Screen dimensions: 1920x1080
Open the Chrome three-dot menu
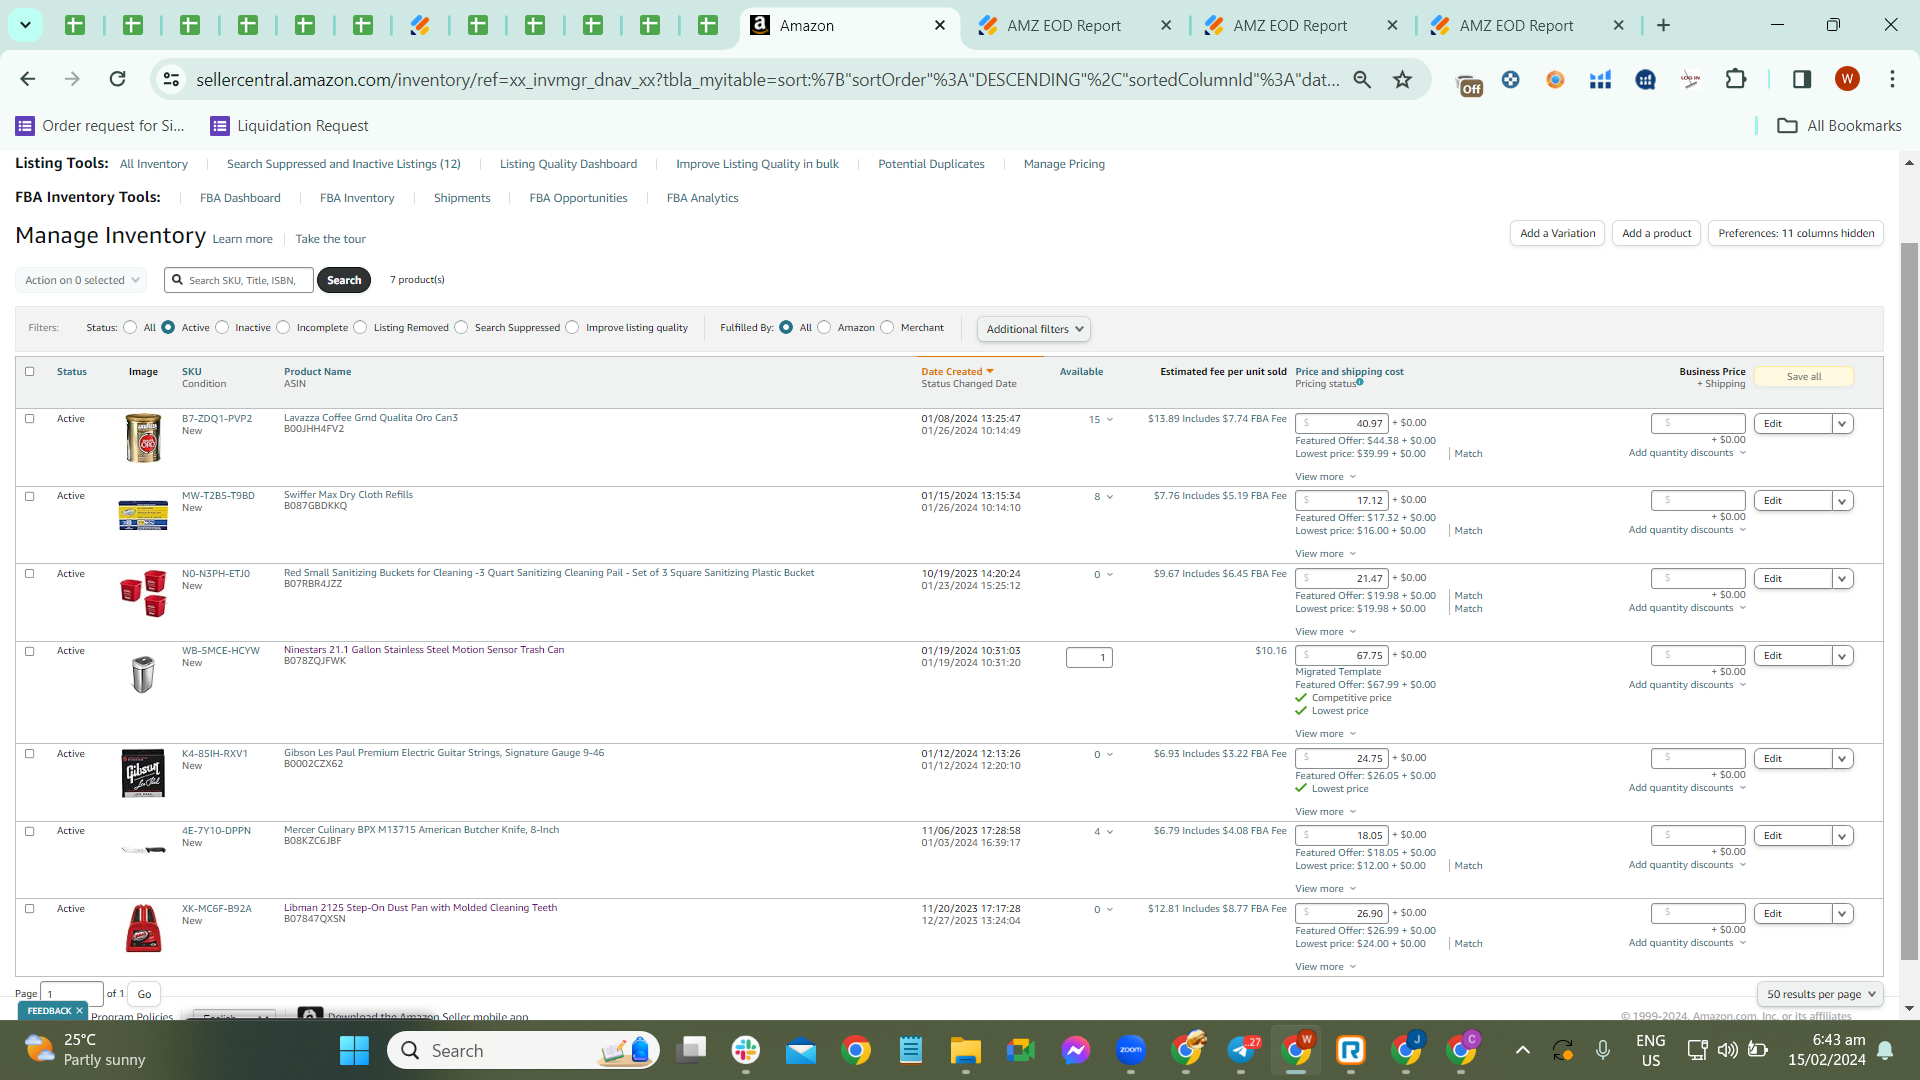[x=1892, y=79]
